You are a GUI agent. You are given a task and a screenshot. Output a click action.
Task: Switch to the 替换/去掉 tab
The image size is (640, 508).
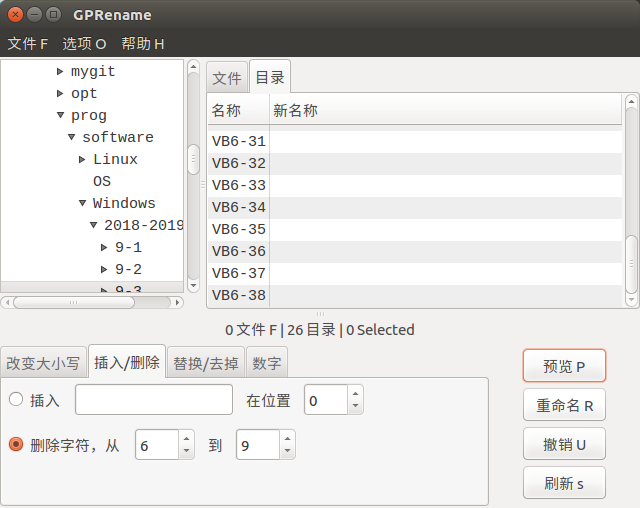[206, 363]
